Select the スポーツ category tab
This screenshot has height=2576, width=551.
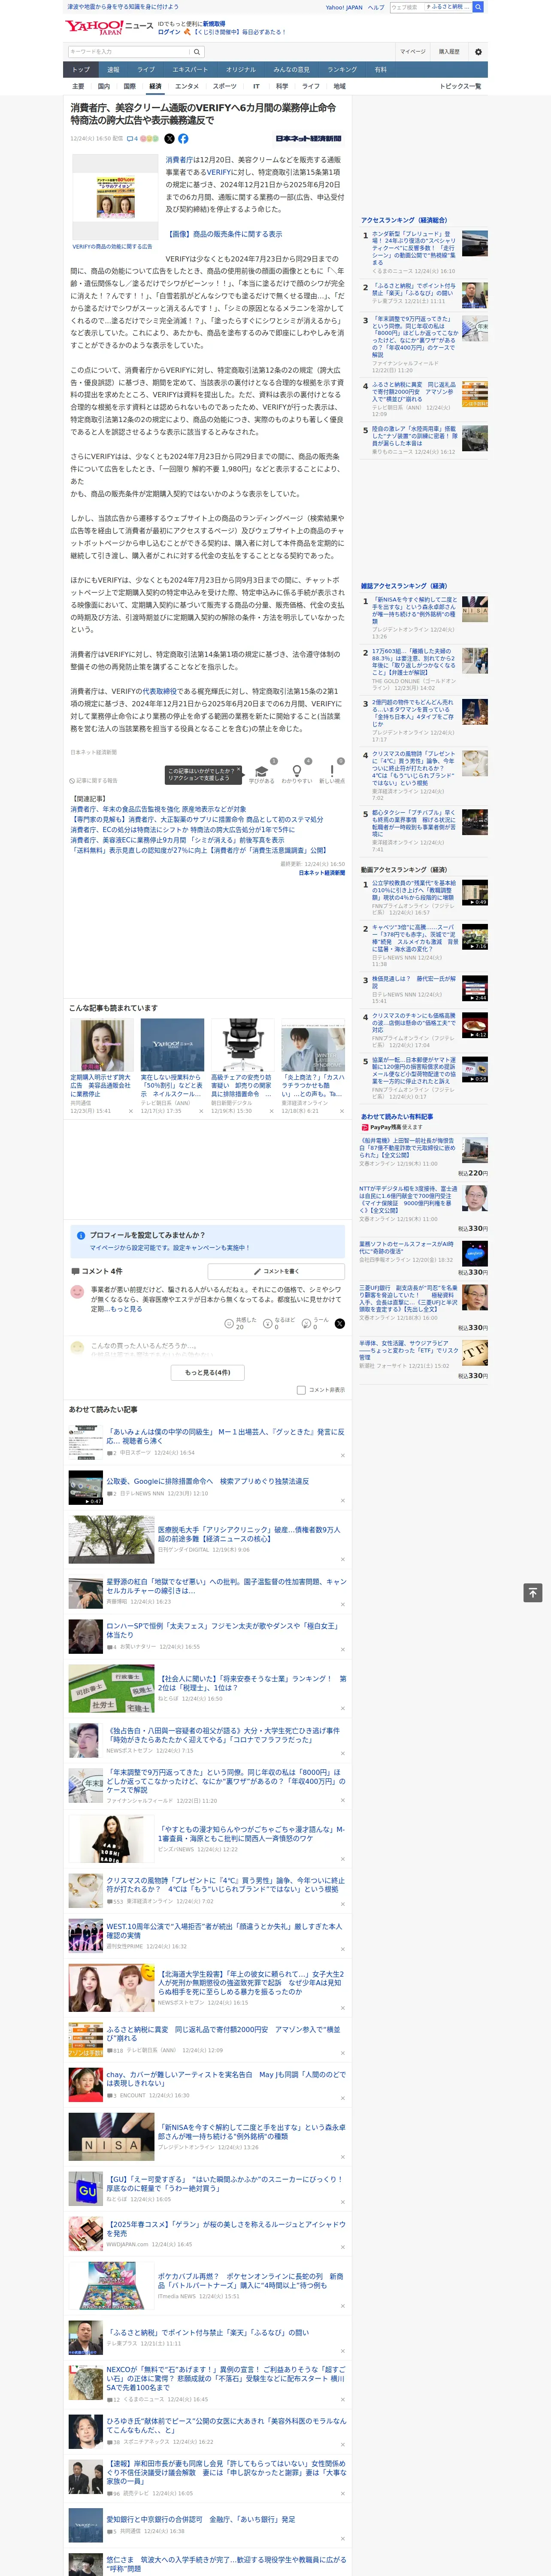click(x=225, y=86)
